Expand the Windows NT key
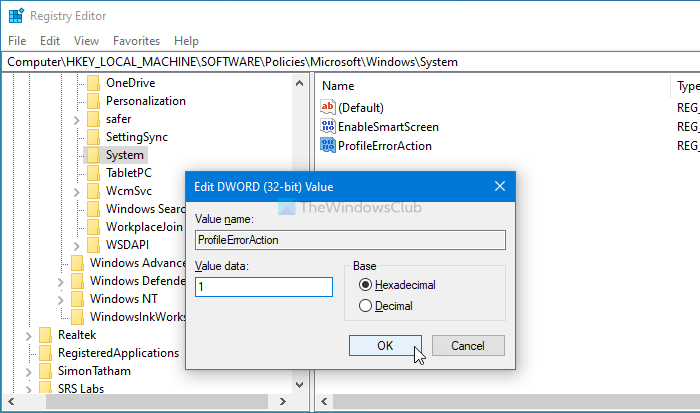This screenshot has width=700, height=413. tap(60, 300)
